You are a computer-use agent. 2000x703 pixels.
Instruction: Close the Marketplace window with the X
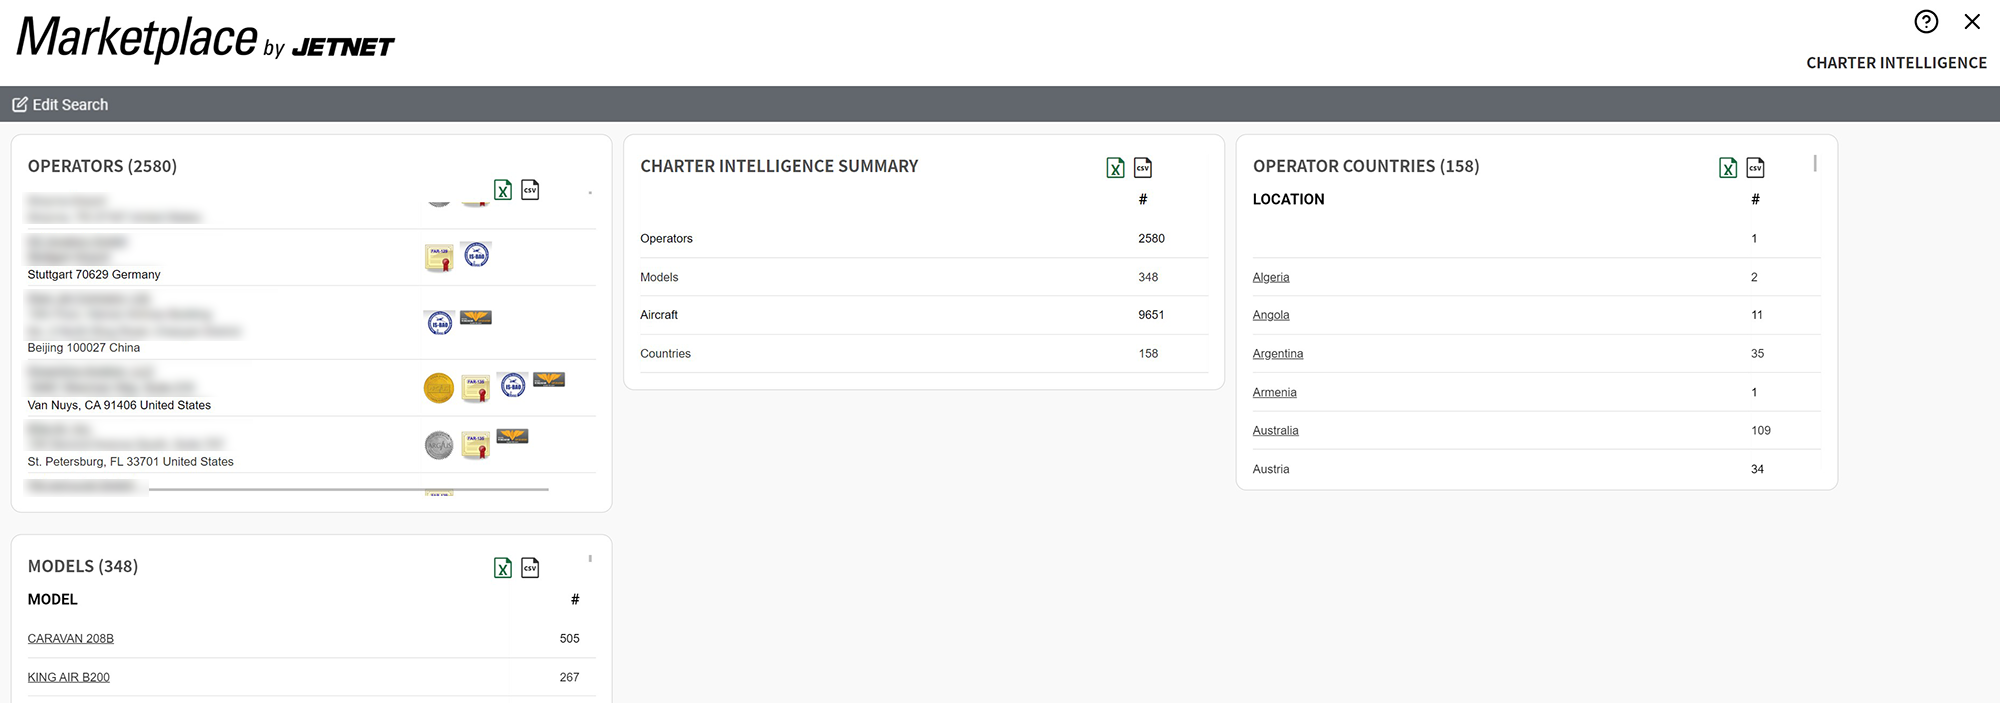[x=1972, y=22]
